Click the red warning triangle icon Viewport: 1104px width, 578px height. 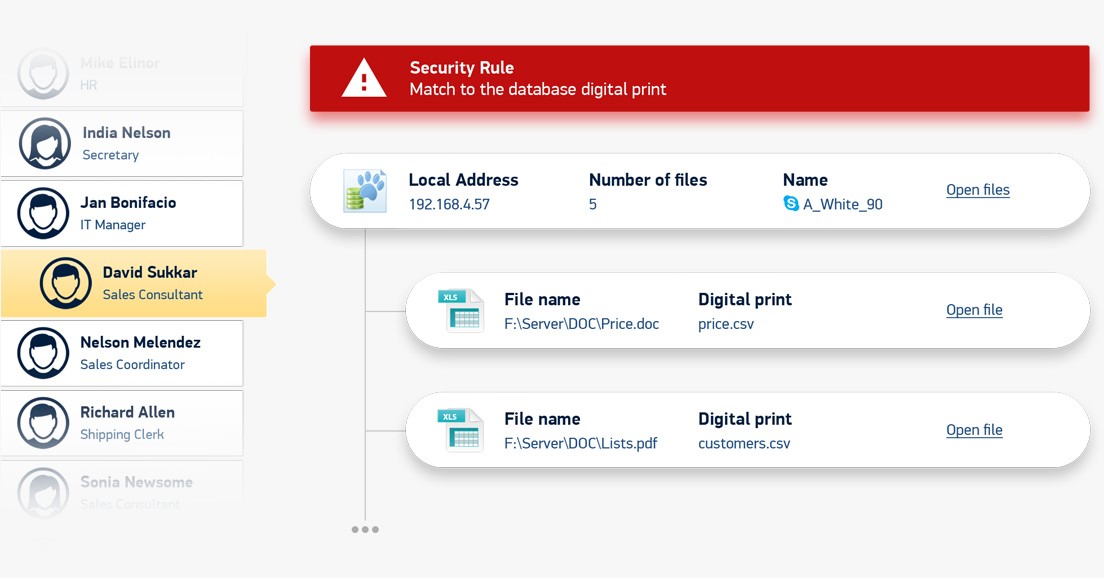pyautogui.click(x=363, y=78)
